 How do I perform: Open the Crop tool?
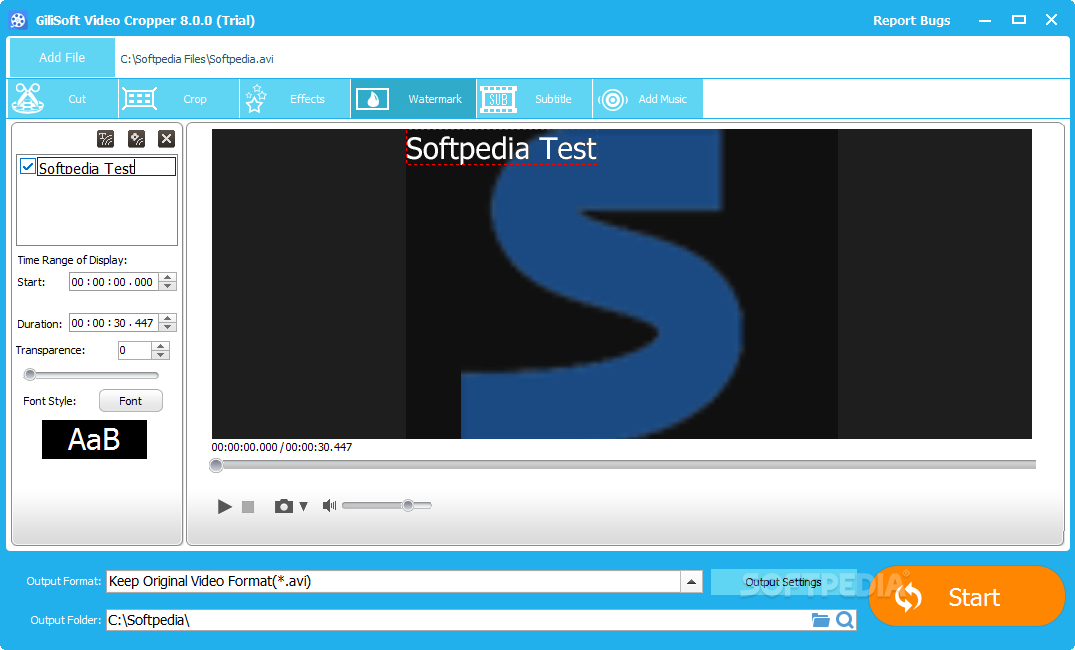179,99
